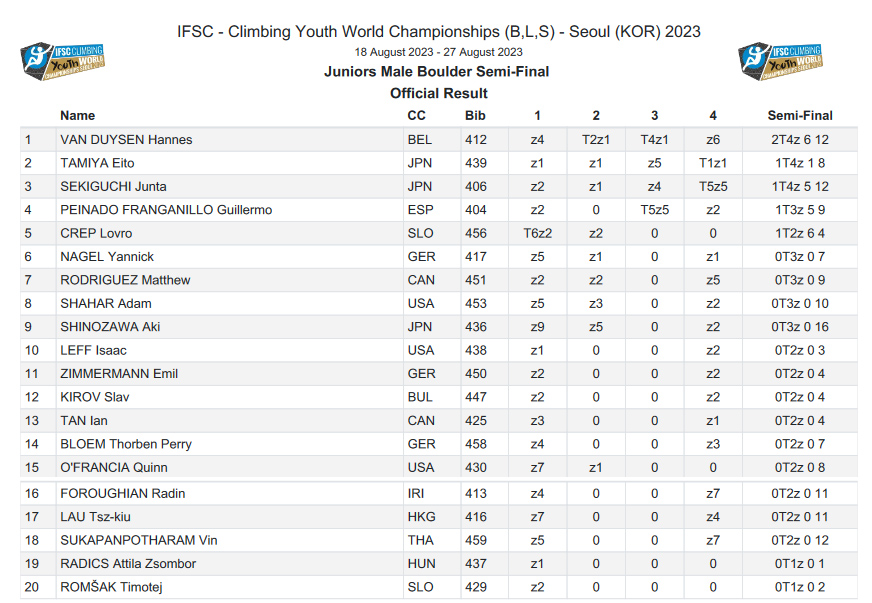This screenshot has width=872, height=603.
Task: Click the CC column header
Action: pos(416,116)
